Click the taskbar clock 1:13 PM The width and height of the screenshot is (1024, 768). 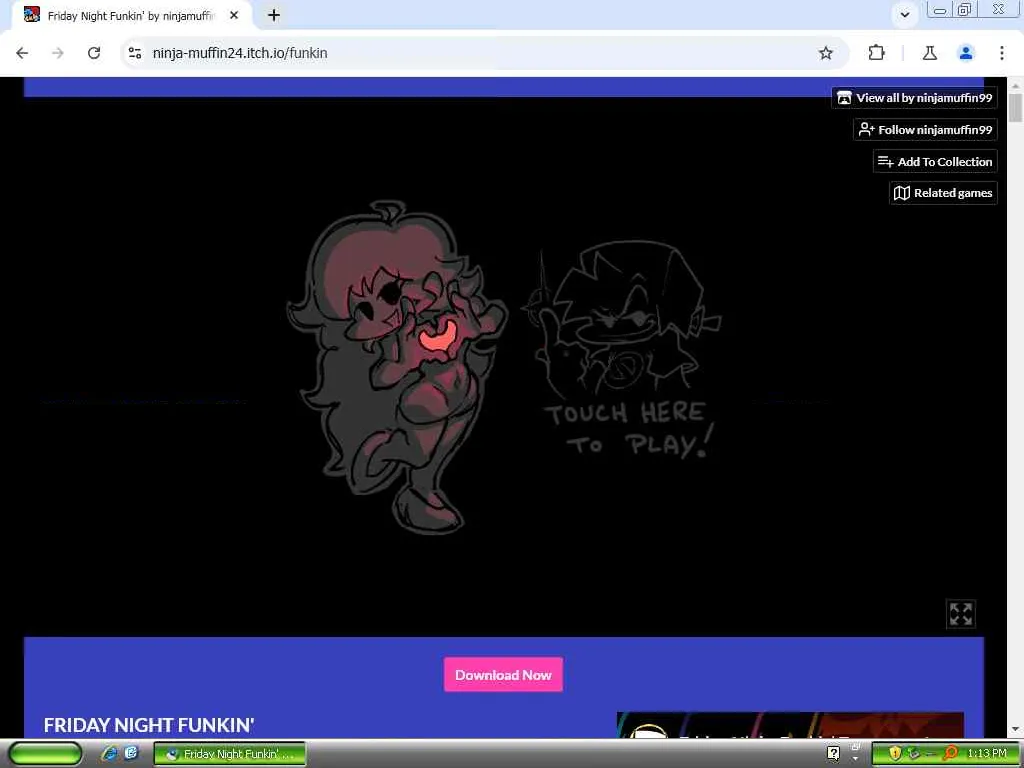click(987, 754)
